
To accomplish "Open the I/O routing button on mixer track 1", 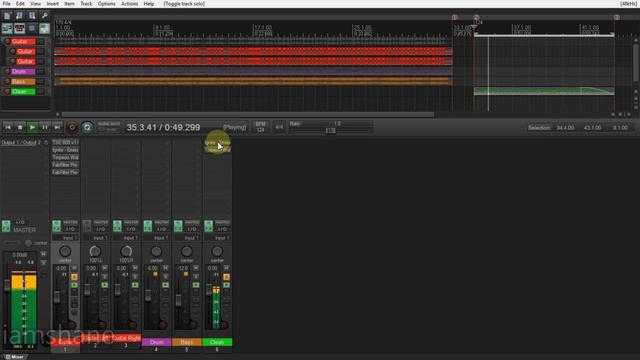I will (x=70, y=229).
